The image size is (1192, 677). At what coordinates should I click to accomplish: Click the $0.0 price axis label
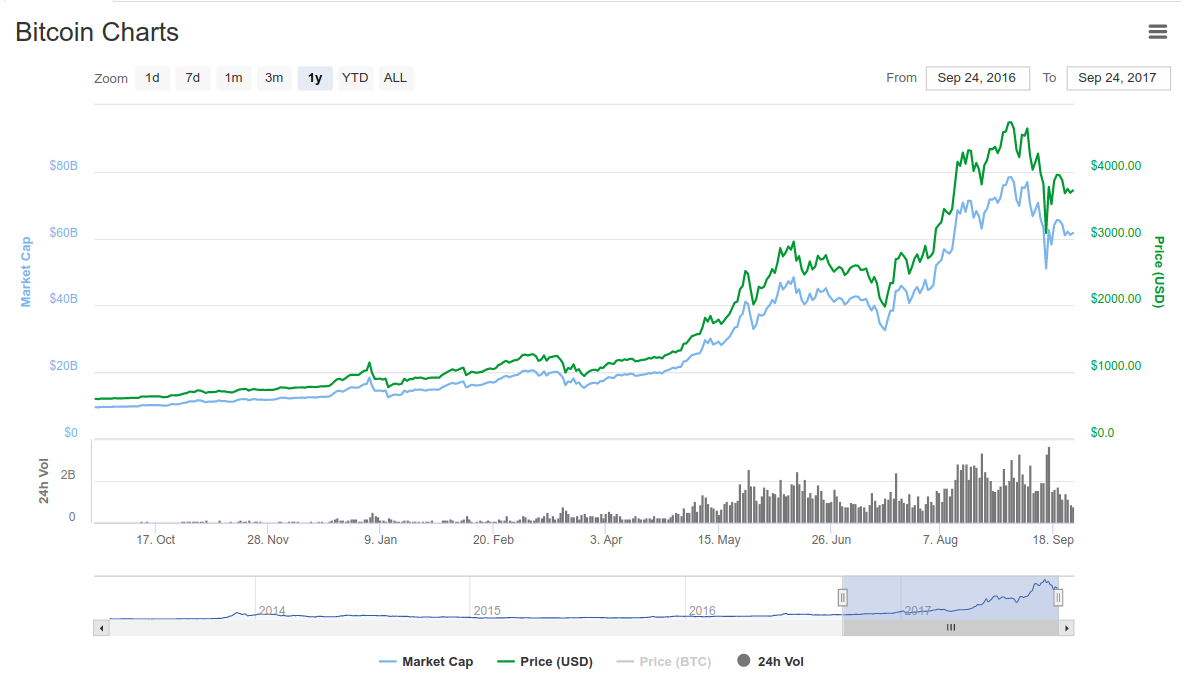(1102, 432)
